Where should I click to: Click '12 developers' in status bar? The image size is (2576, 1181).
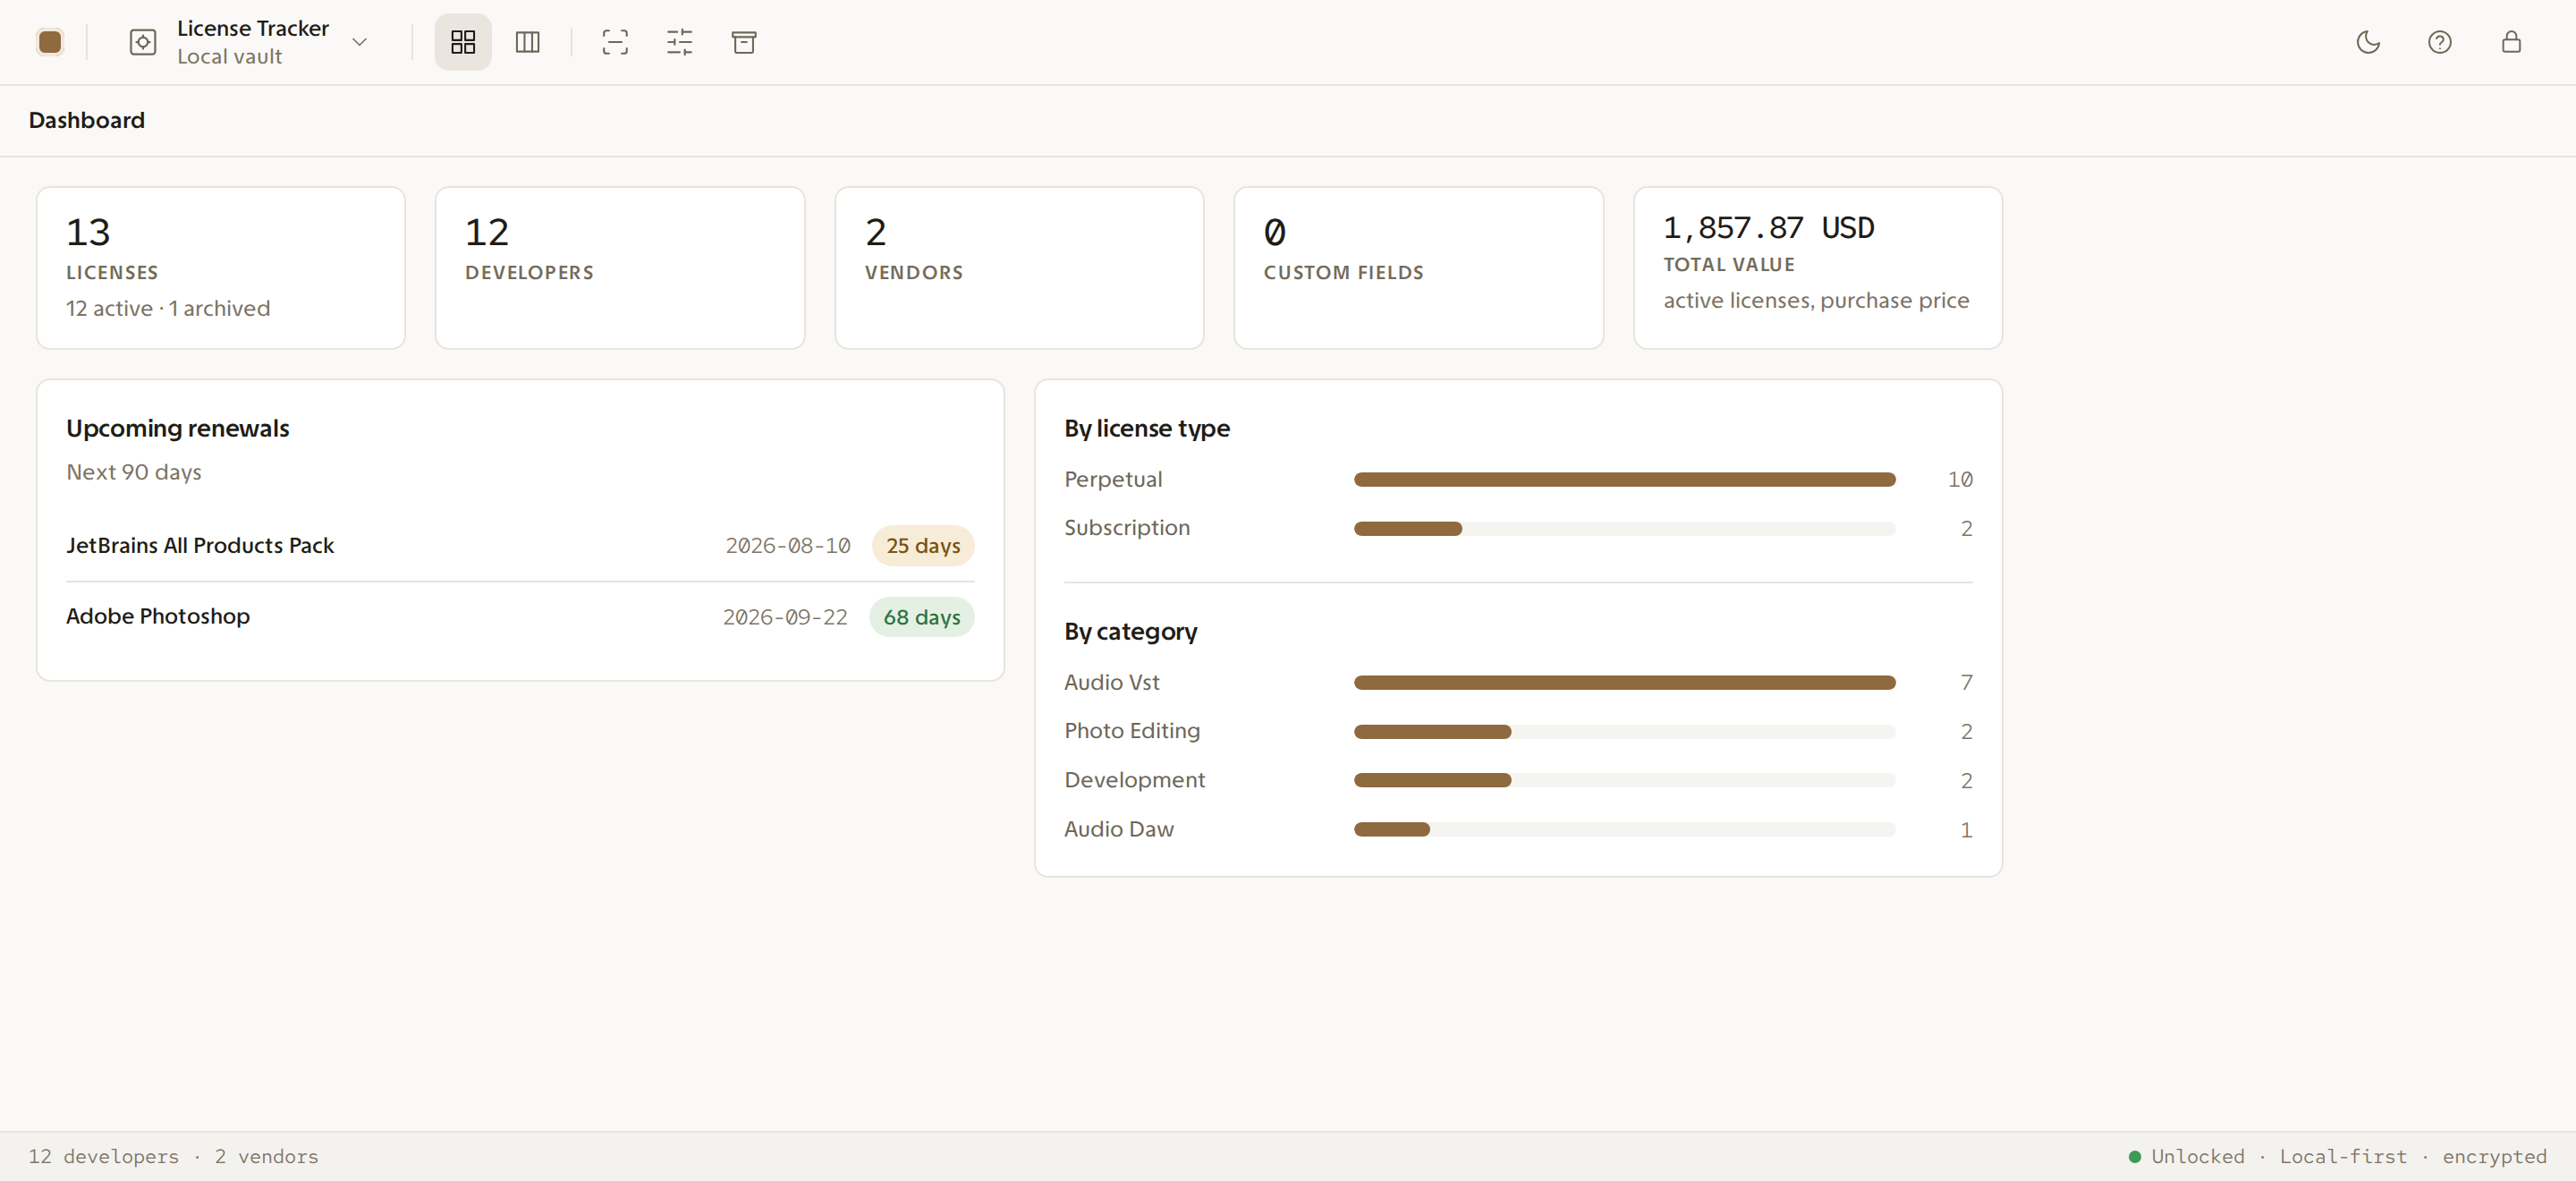104,1157
